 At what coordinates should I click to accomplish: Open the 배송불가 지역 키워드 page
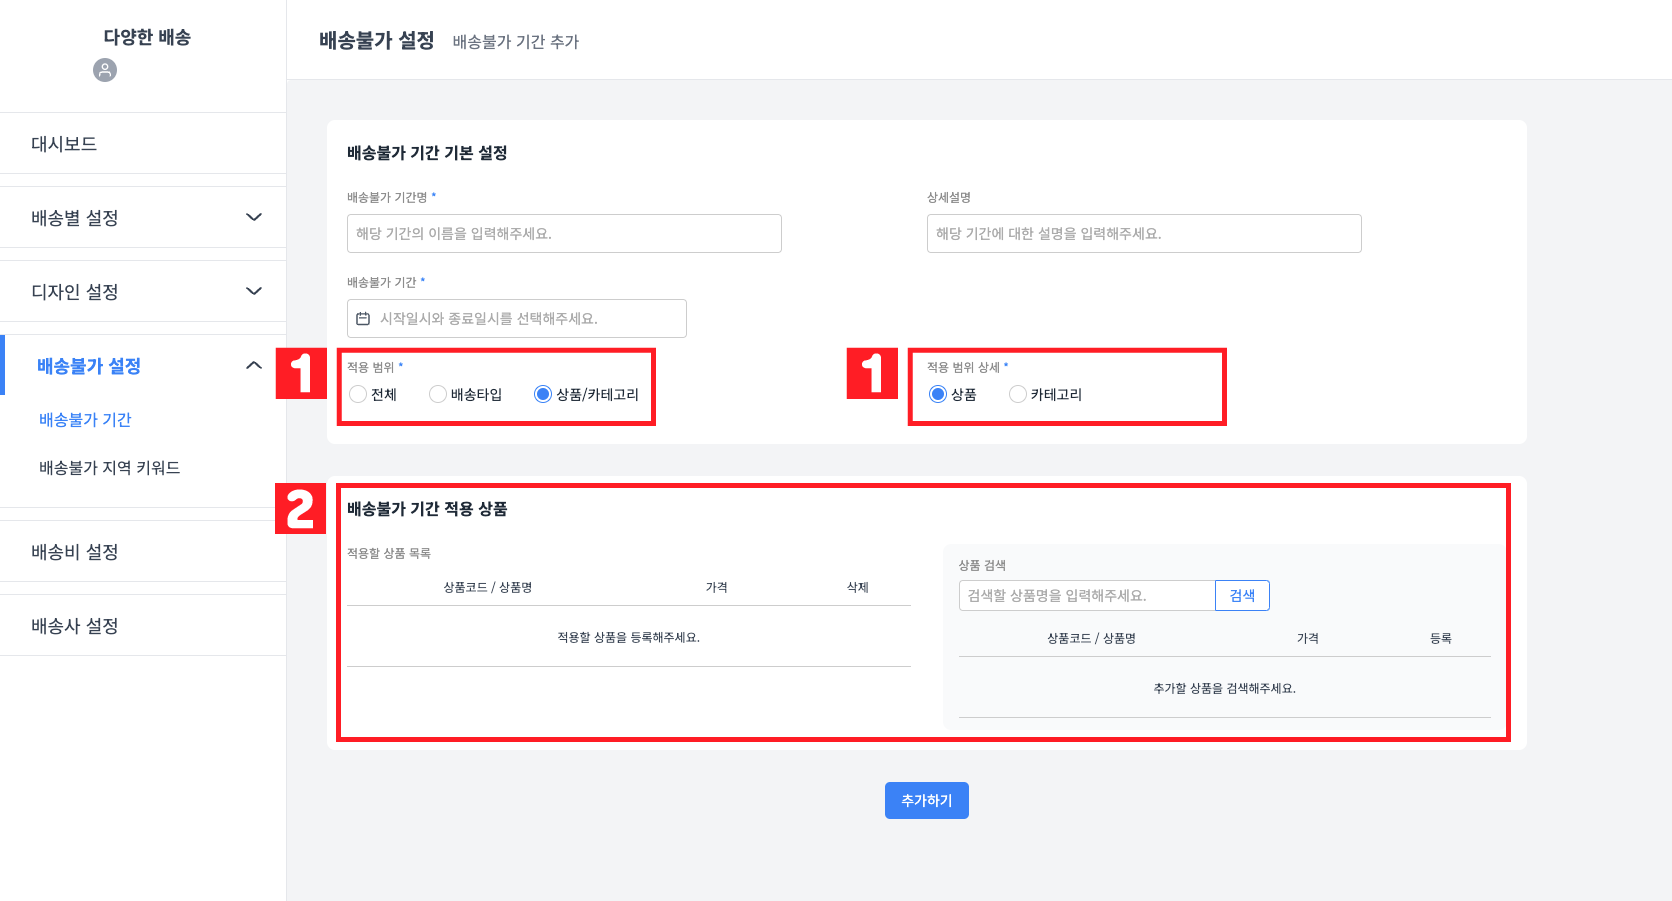[x=108, y=467]
